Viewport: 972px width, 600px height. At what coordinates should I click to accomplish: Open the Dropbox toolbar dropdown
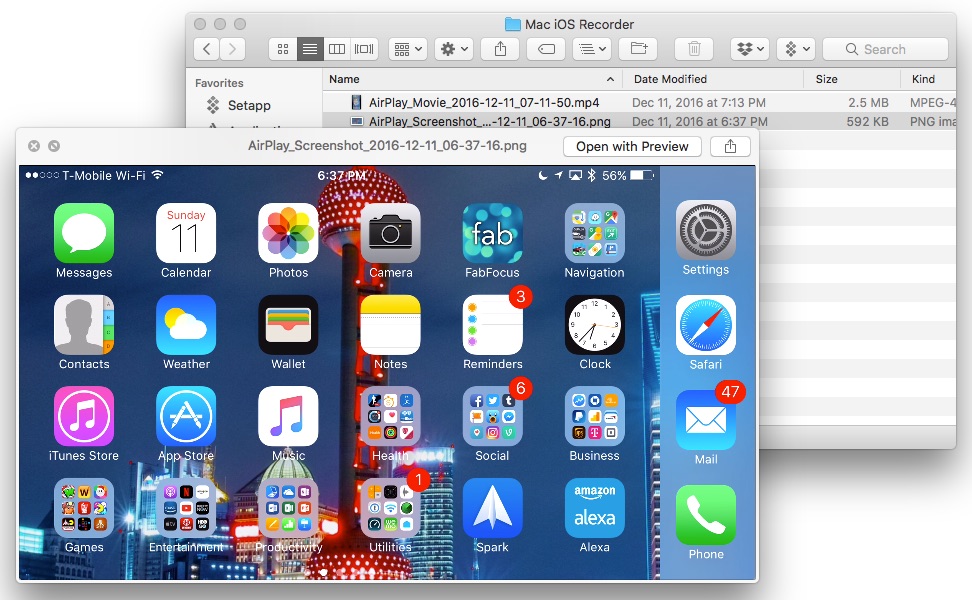click(749, 49)
